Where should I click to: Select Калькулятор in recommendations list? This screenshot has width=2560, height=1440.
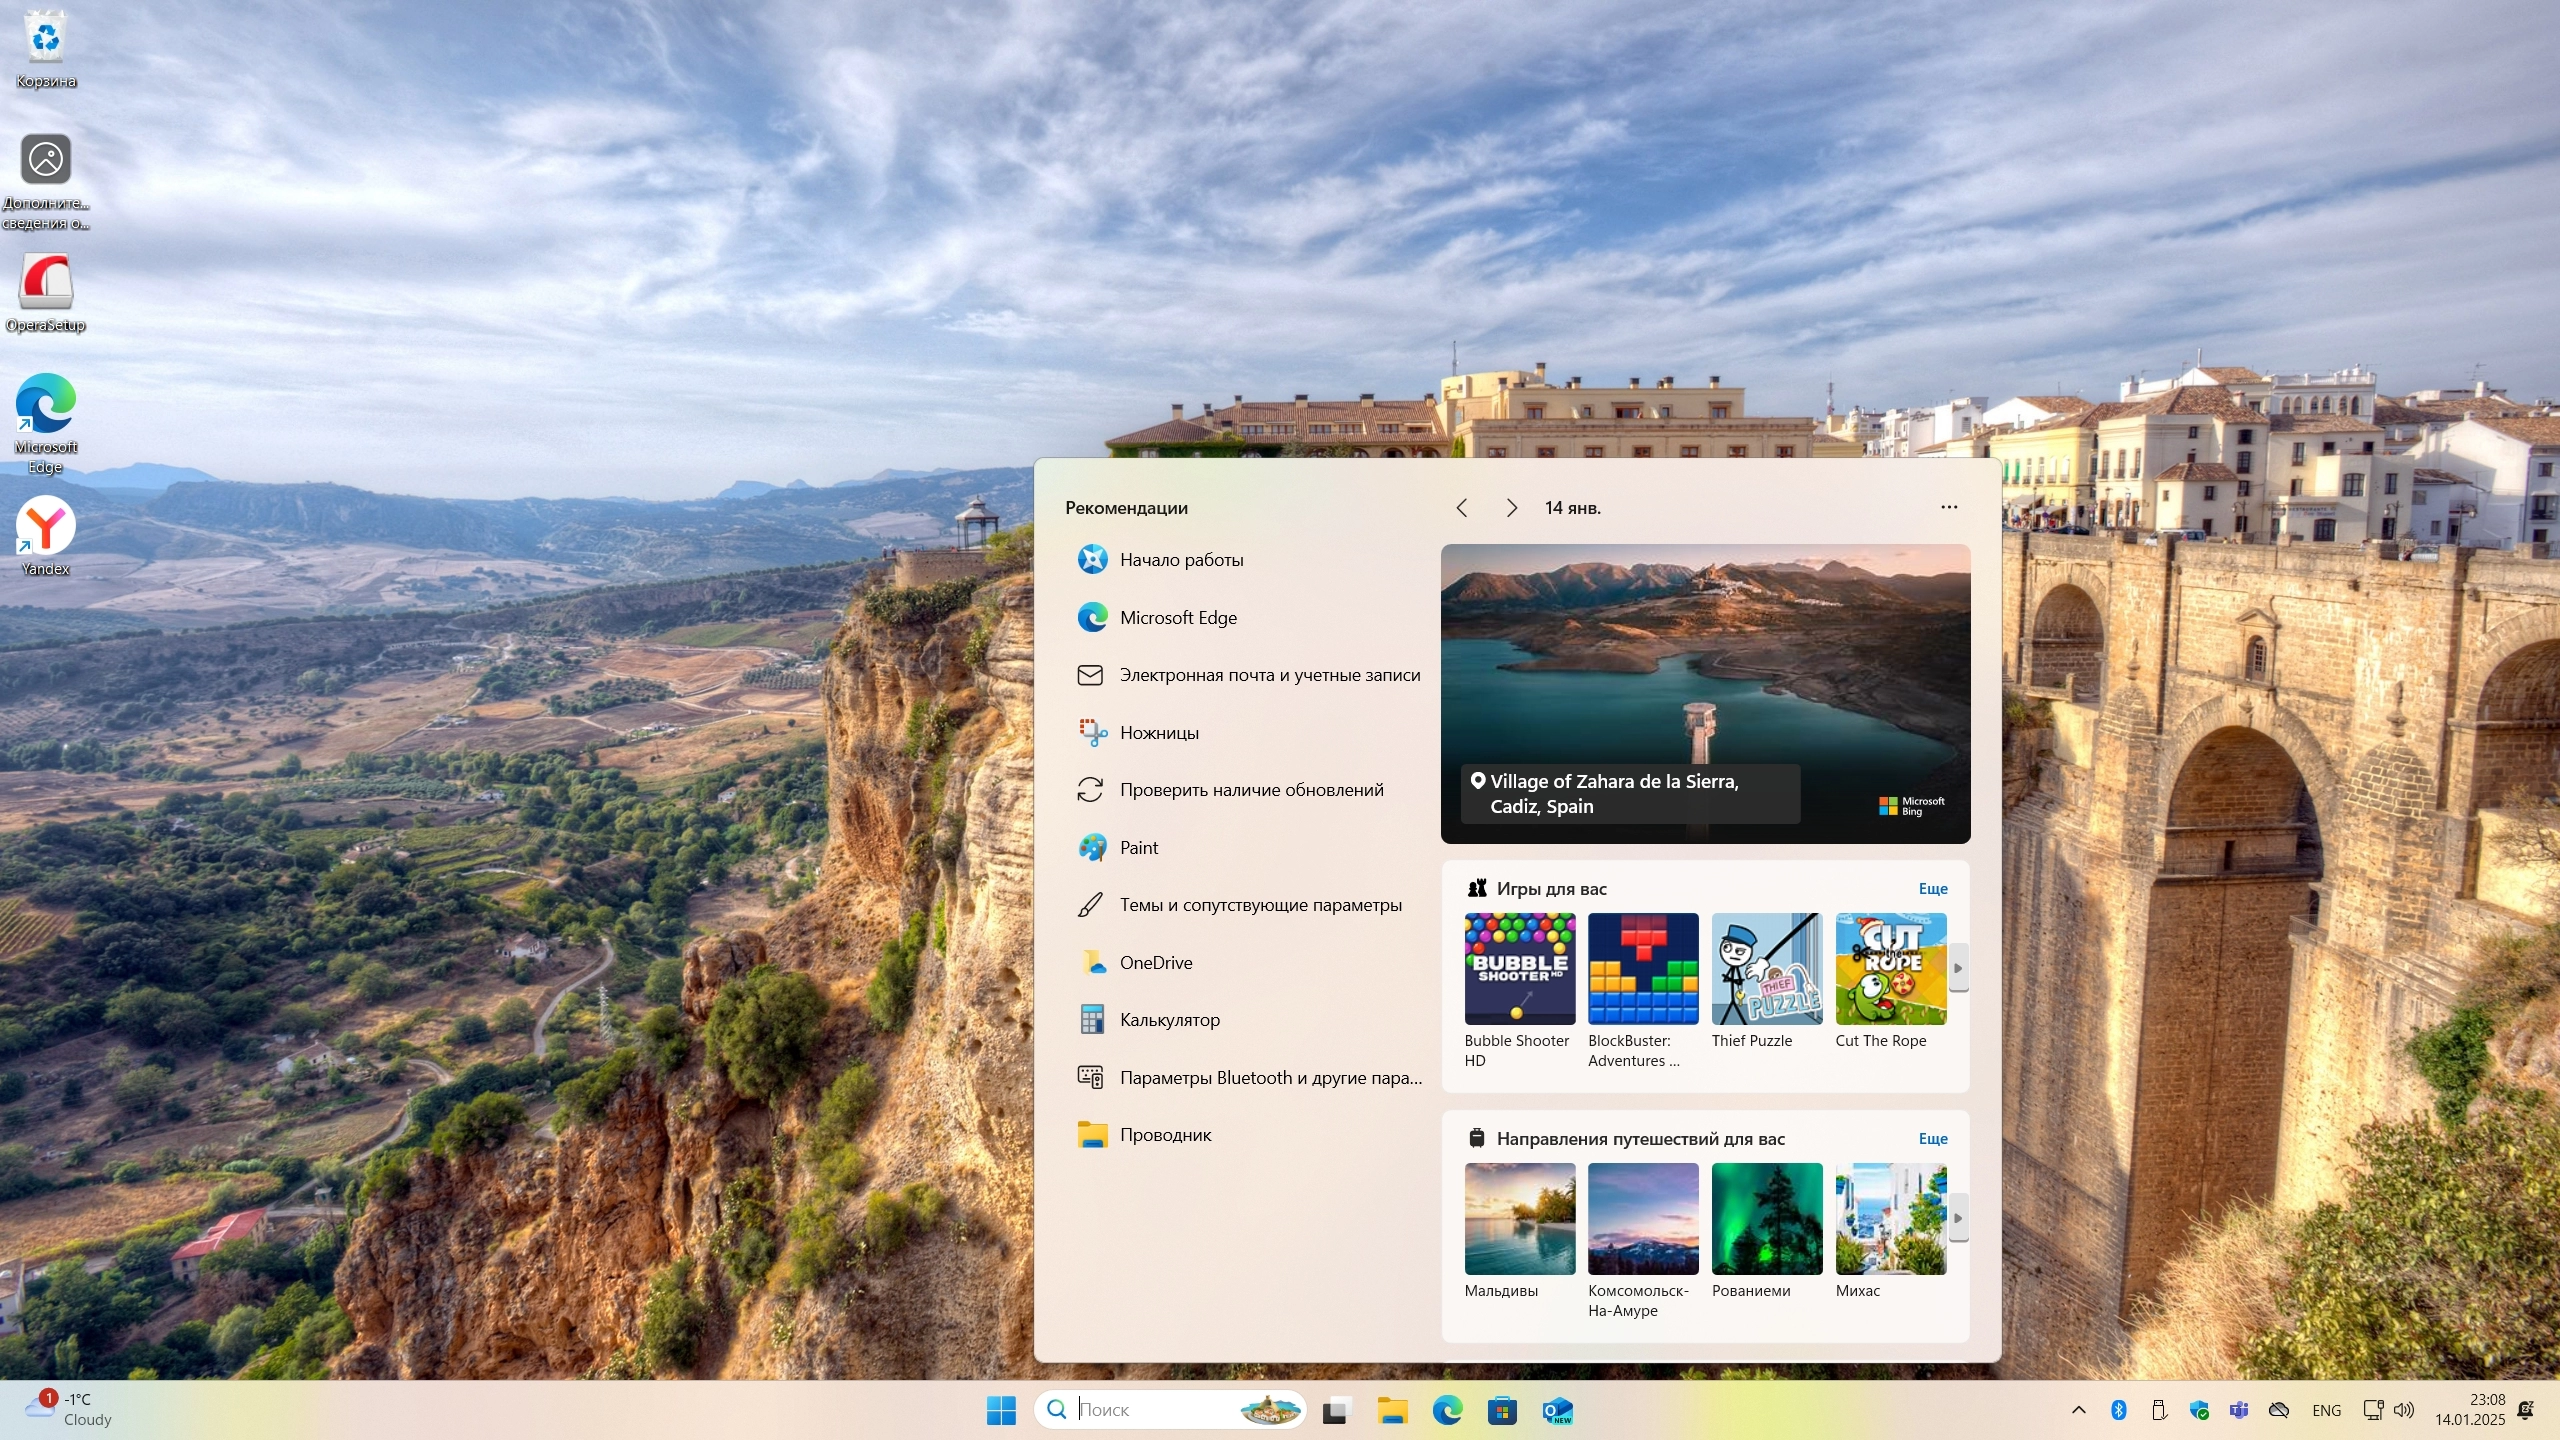[x=1169, y=1020]
